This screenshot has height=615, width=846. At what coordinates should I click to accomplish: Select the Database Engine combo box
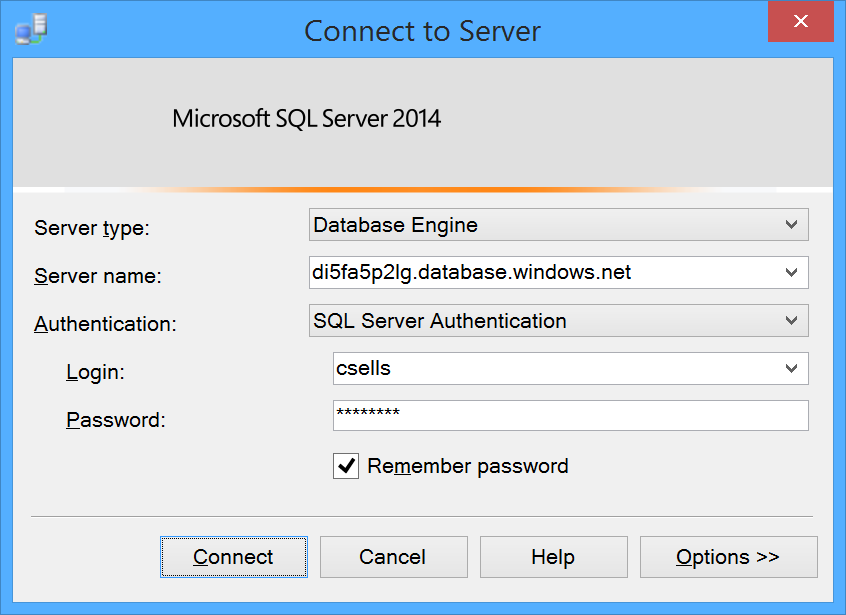click(x=558, y=224)
